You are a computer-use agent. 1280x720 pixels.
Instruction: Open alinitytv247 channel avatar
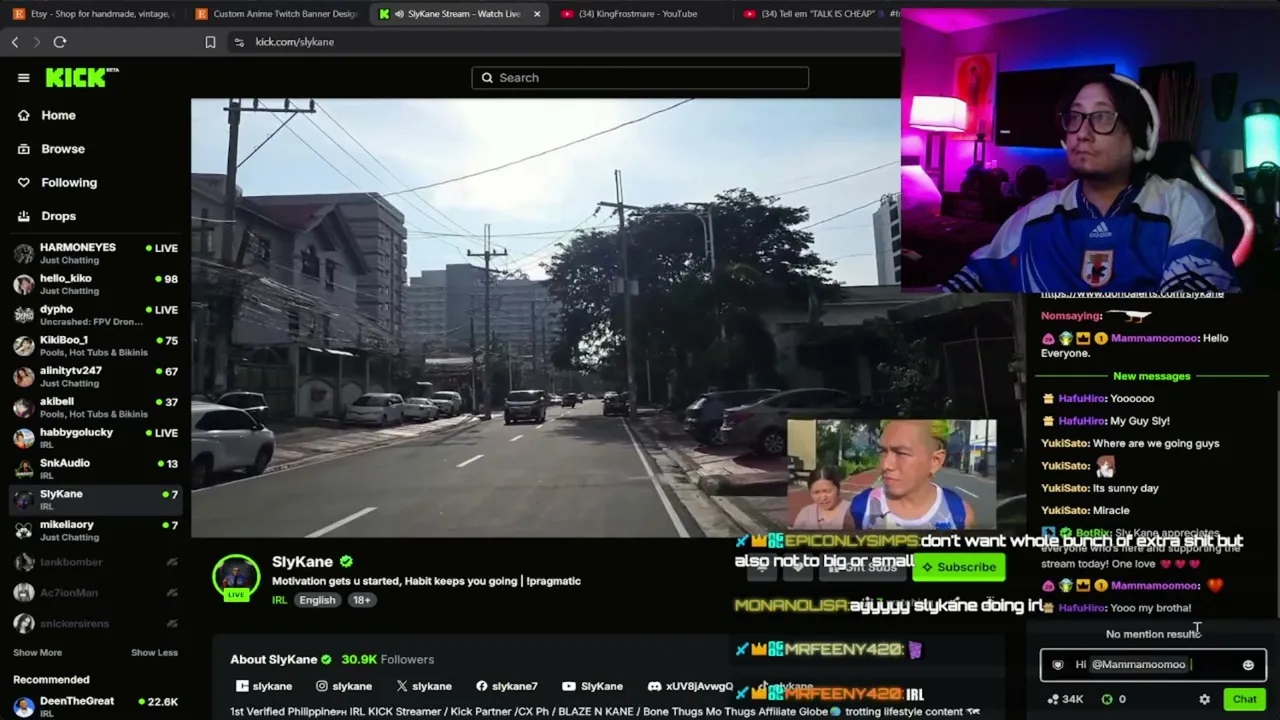[23, 376]
